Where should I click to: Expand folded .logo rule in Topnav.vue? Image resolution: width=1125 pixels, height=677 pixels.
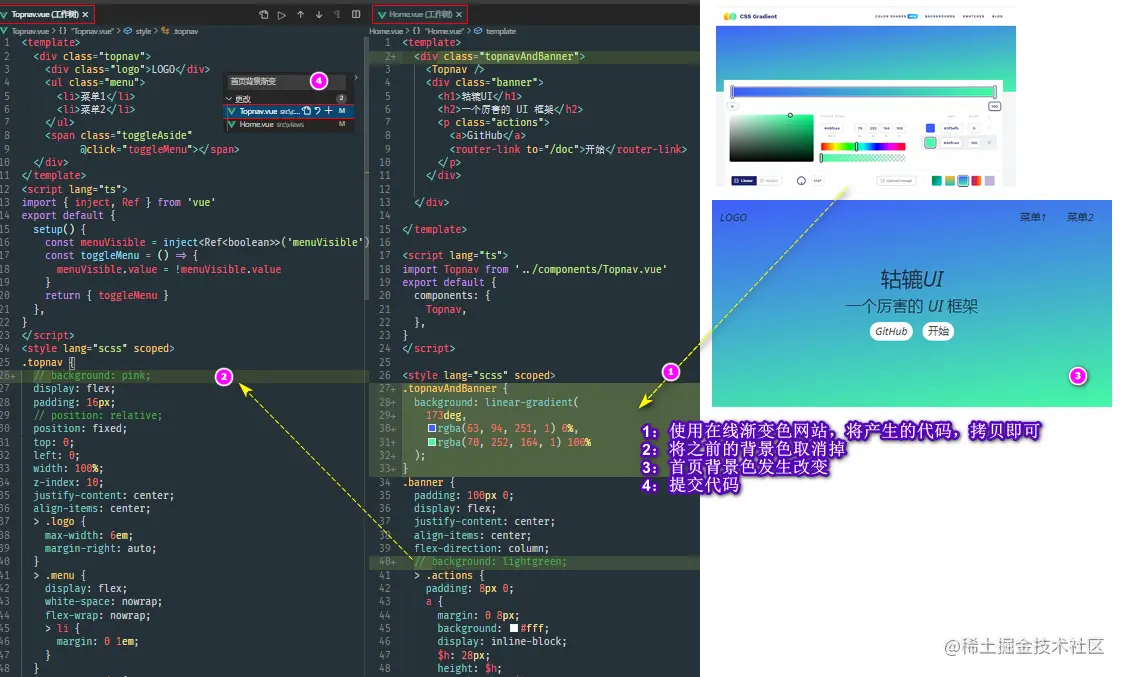[37, 521]
